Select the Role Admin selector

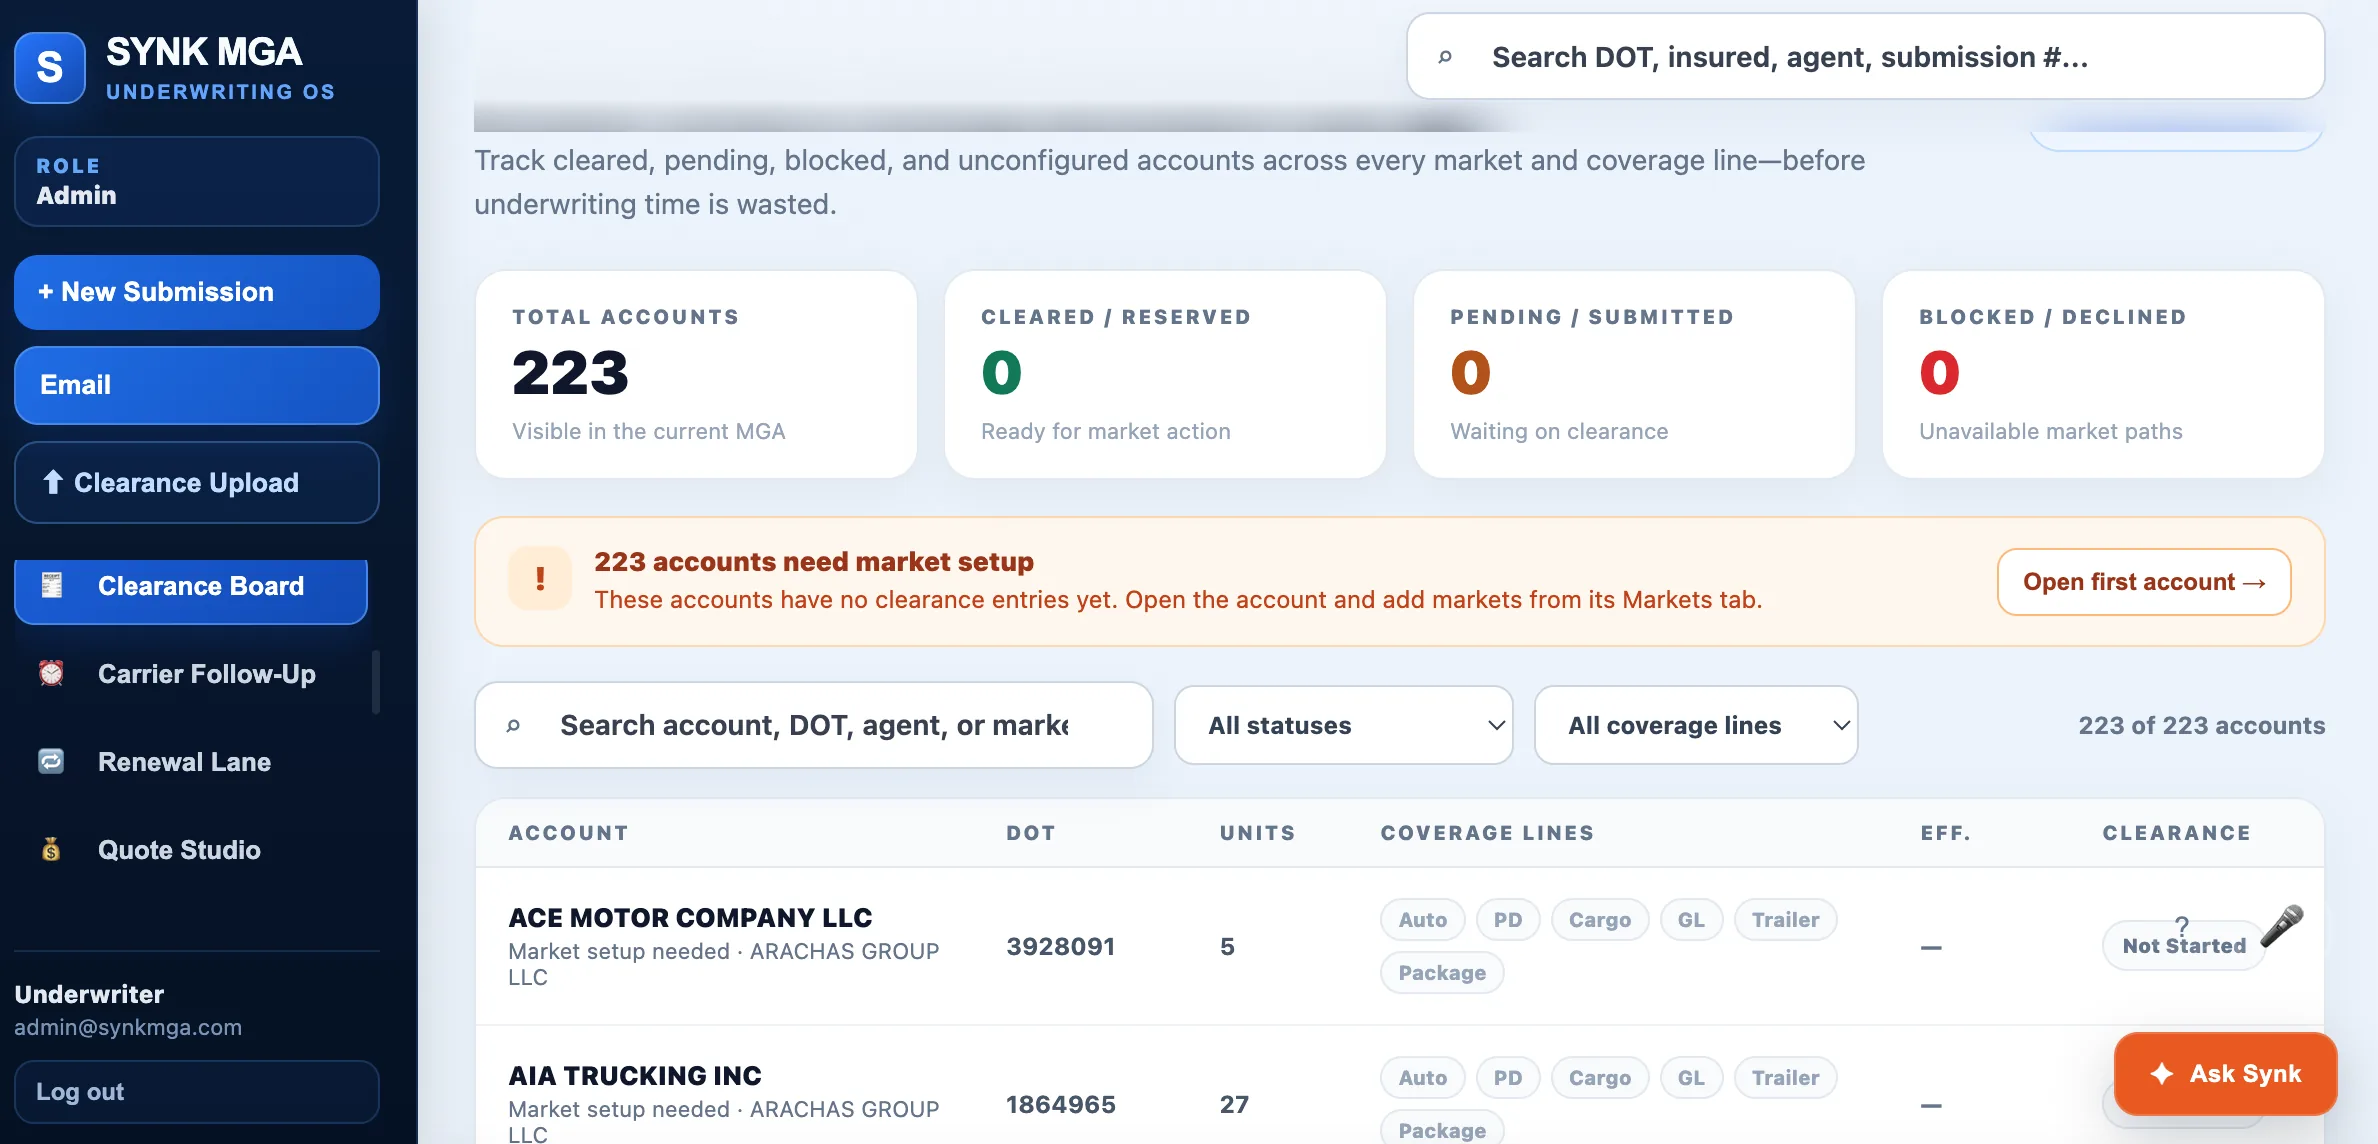[197, 181]
